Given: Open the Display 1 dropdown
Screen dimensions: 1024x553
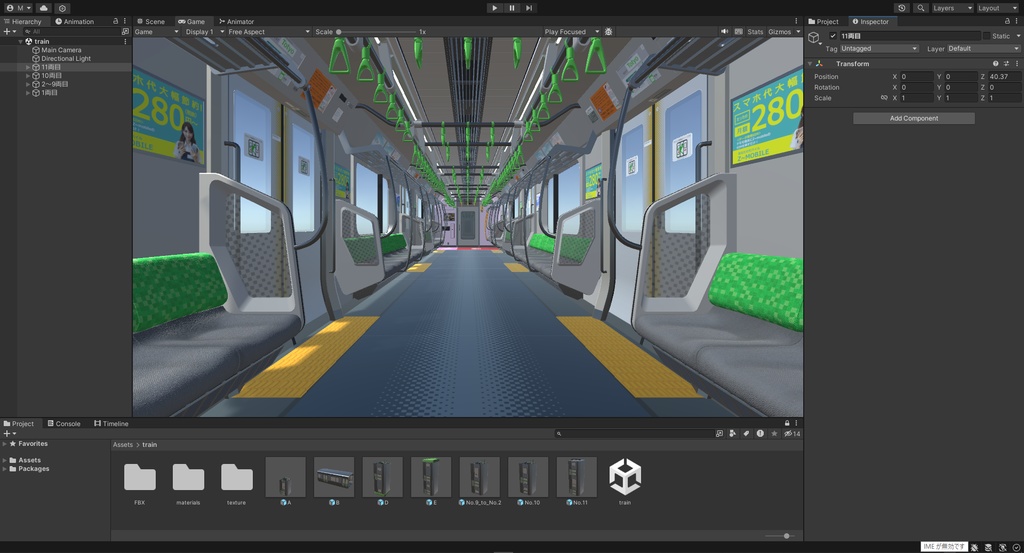Looking at the screenshot, I should click(x=204, y=31).
